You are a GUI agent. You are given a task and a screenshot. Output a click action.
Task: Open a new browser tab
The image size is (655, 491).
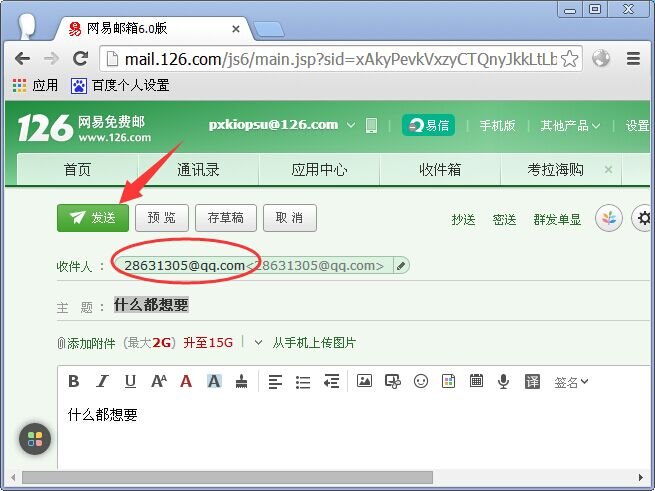(x=269, y=29)
